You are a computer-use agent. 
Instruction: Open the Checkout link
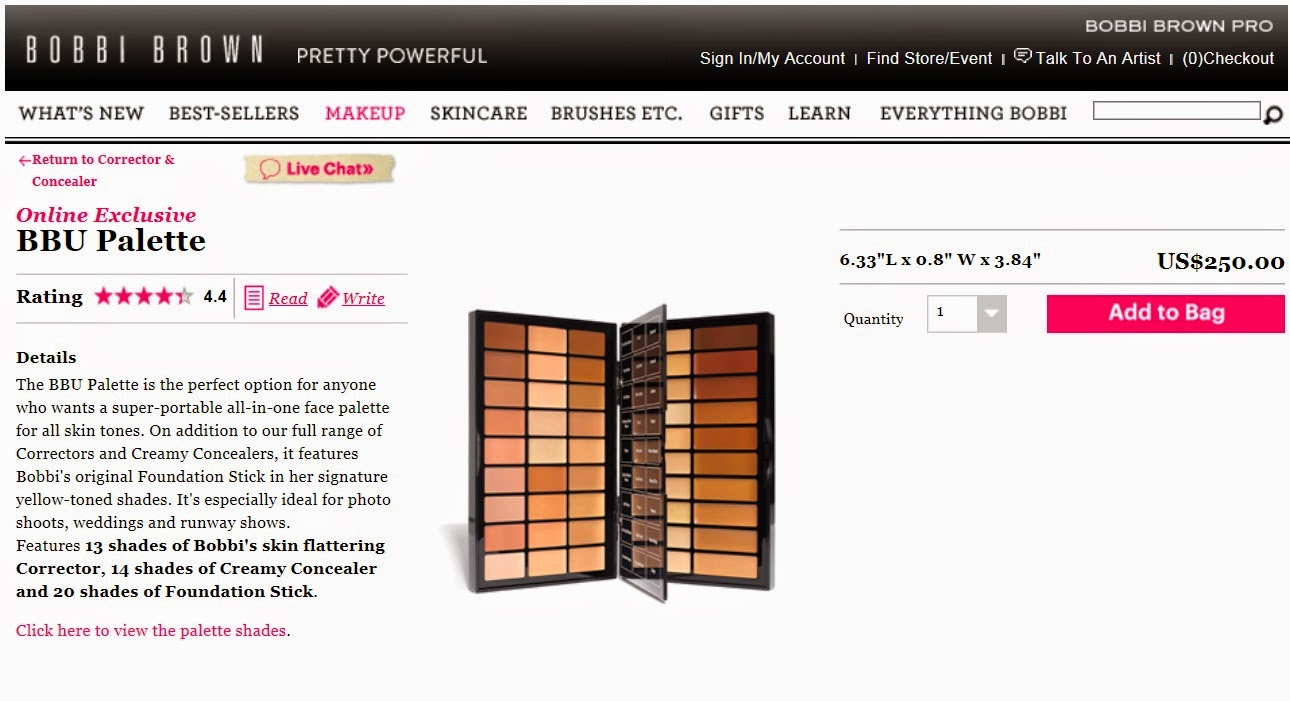point(1228,58)
